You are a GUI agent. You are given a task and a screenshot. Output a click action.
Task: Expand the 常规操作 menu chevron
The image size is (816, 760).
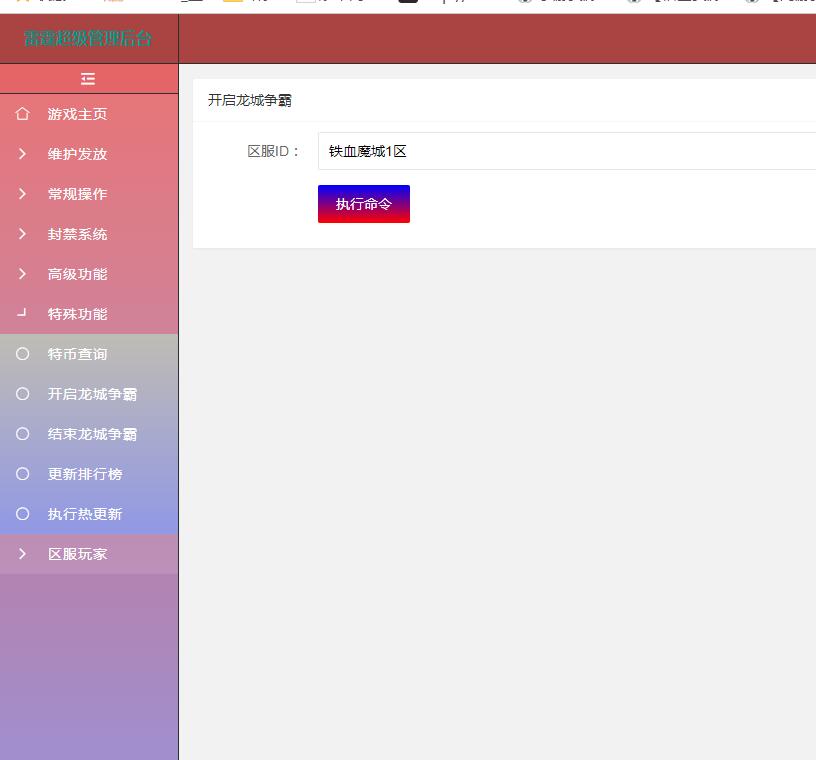point(22,194)
